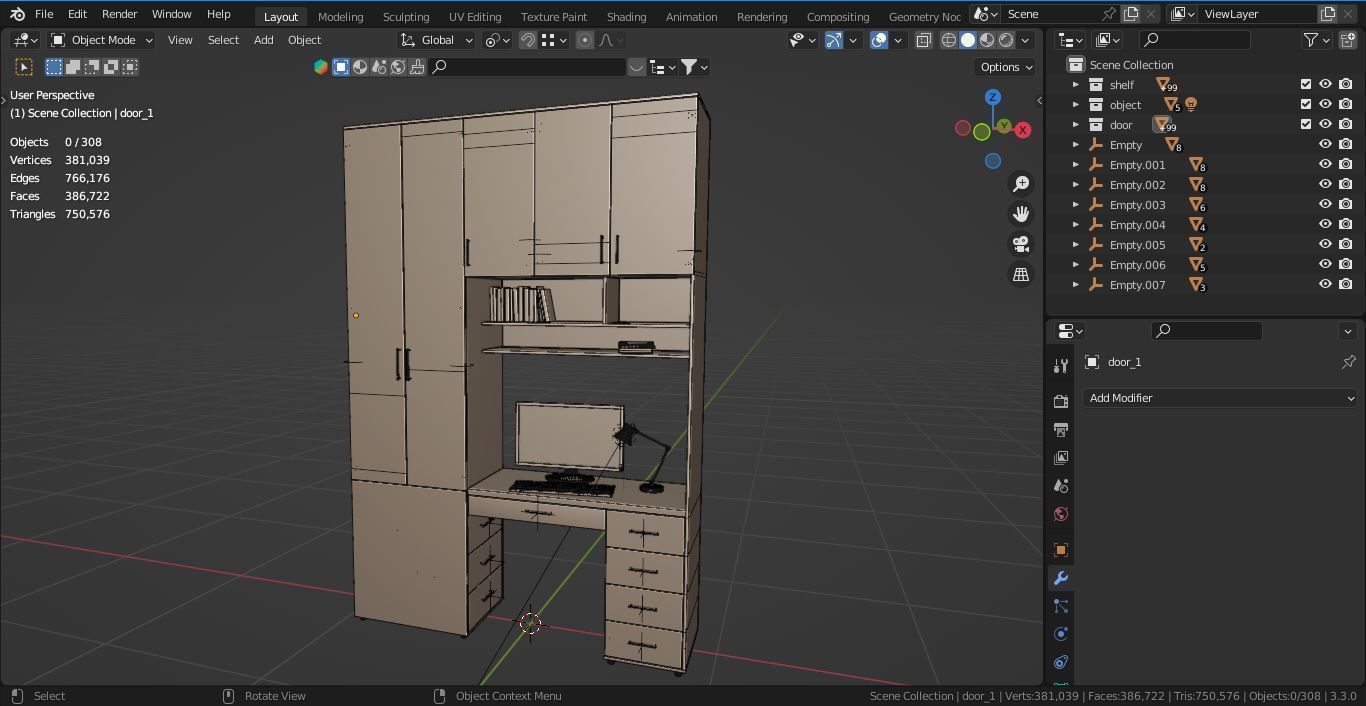This screenshot has width=1366, height=706.
Task: Toggle viewport gizmos display
Action: click(834, 40)
